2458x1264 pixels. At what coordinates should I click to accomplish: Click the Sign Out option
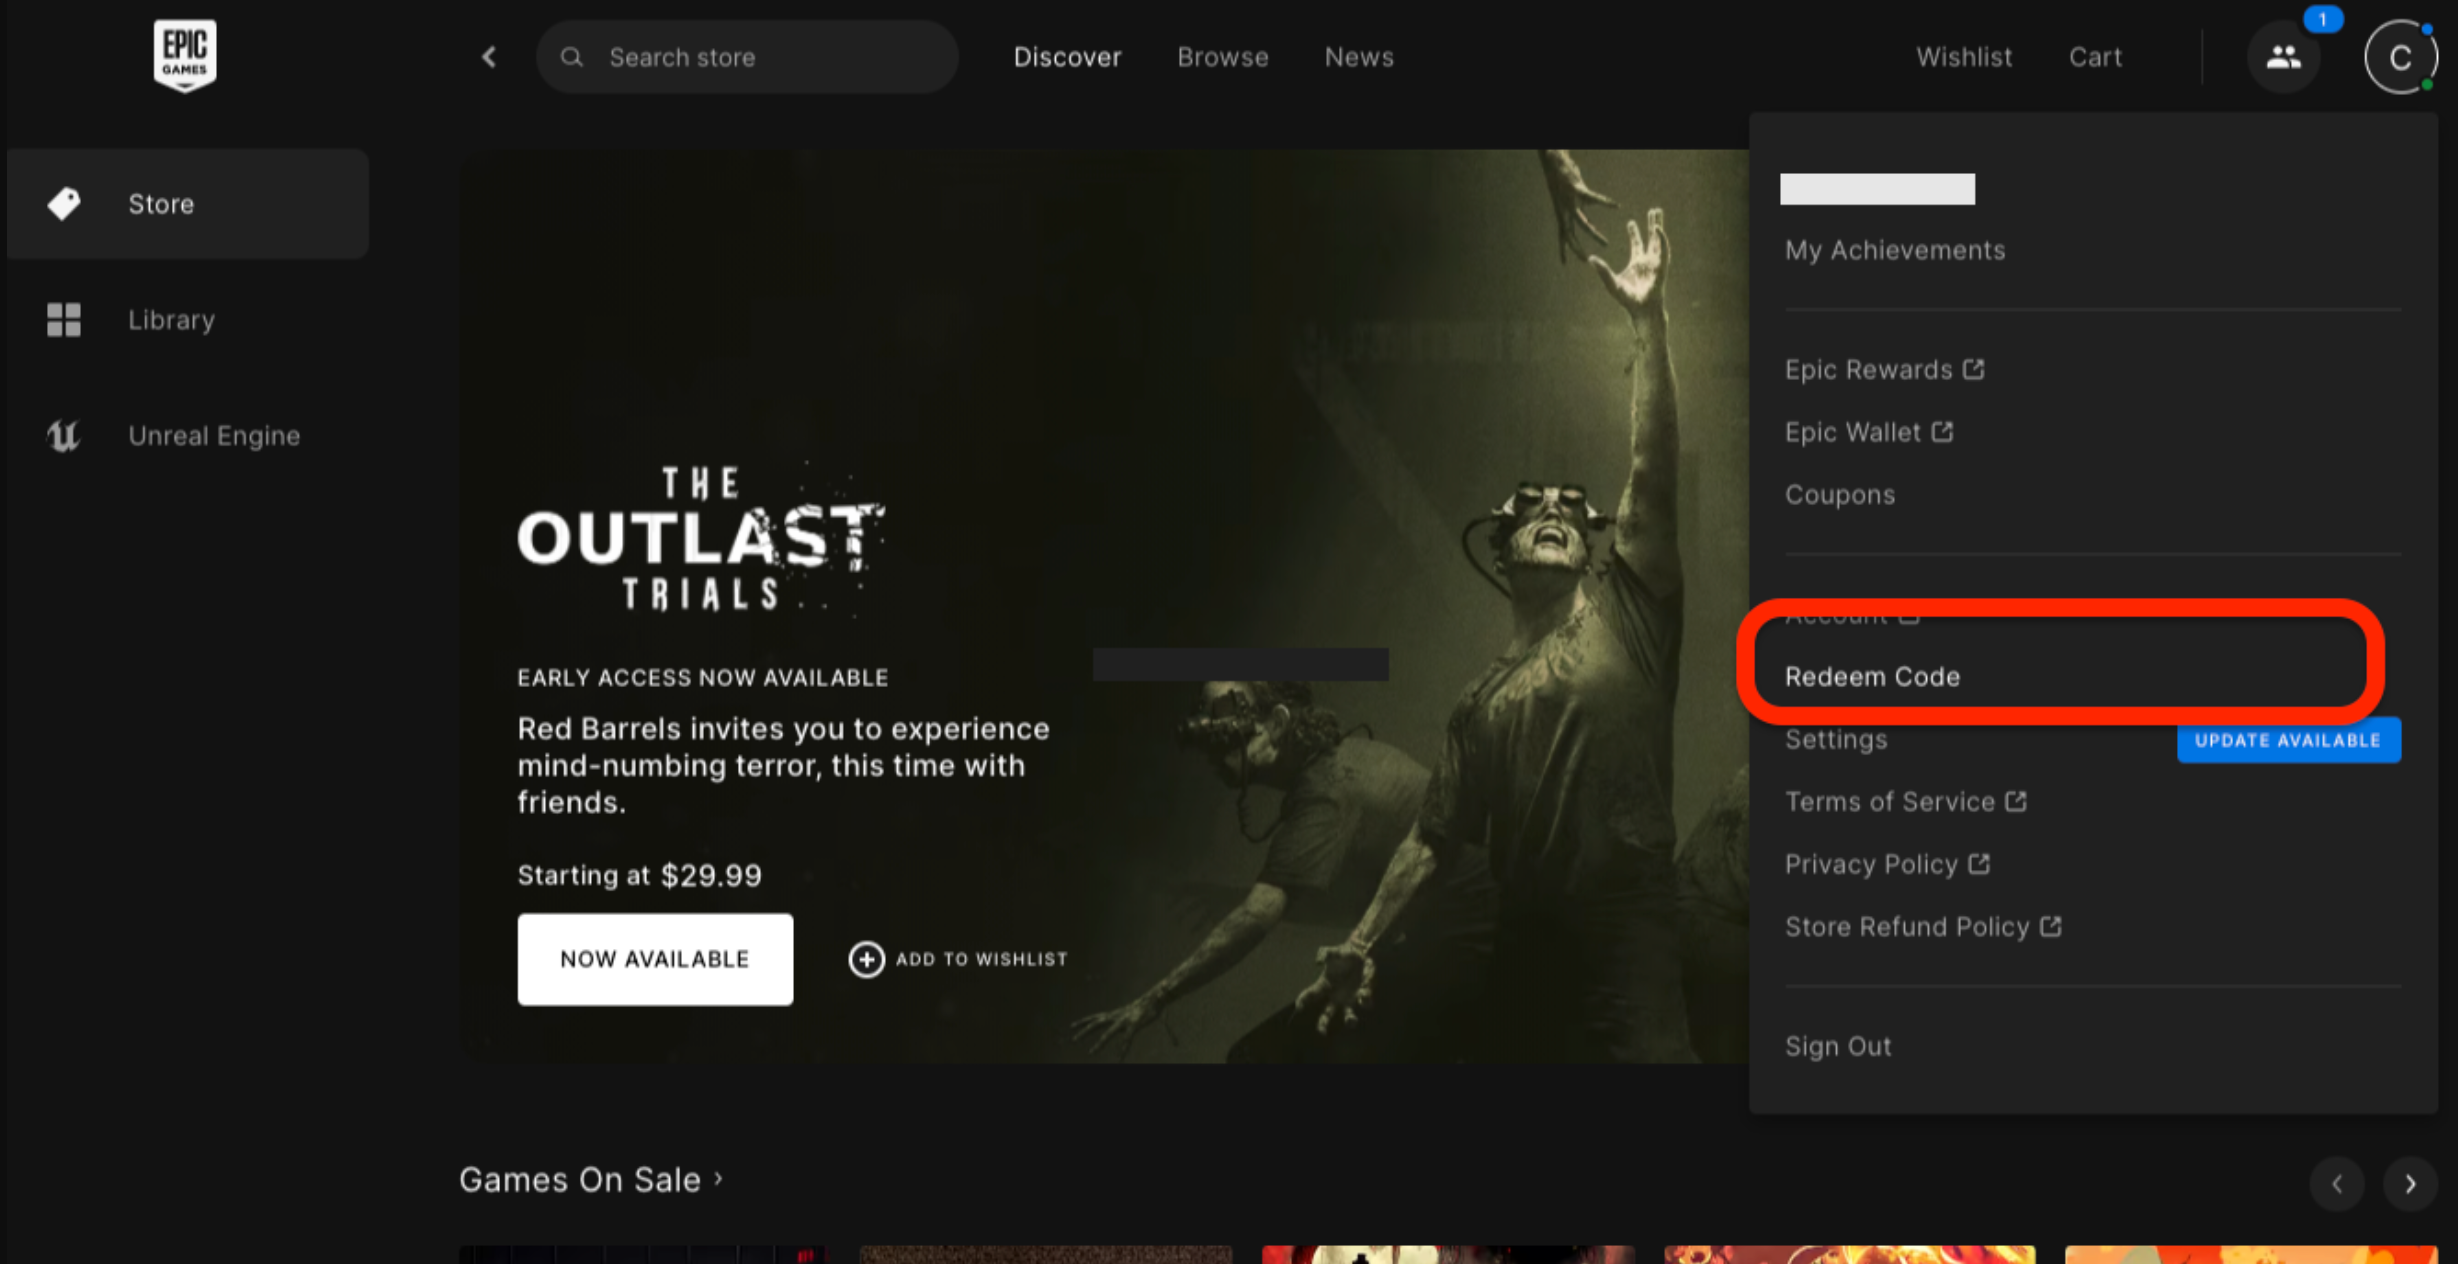(x=1839, y=1046)
